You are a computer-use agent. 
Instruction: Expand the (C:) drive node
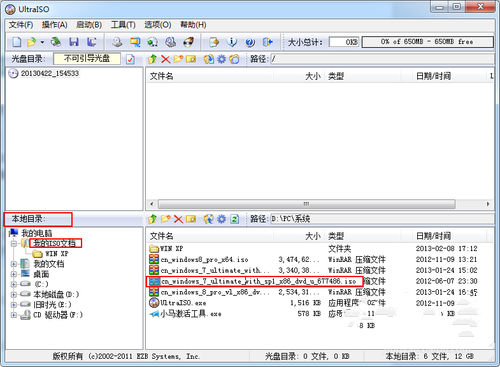coord(14,284)
